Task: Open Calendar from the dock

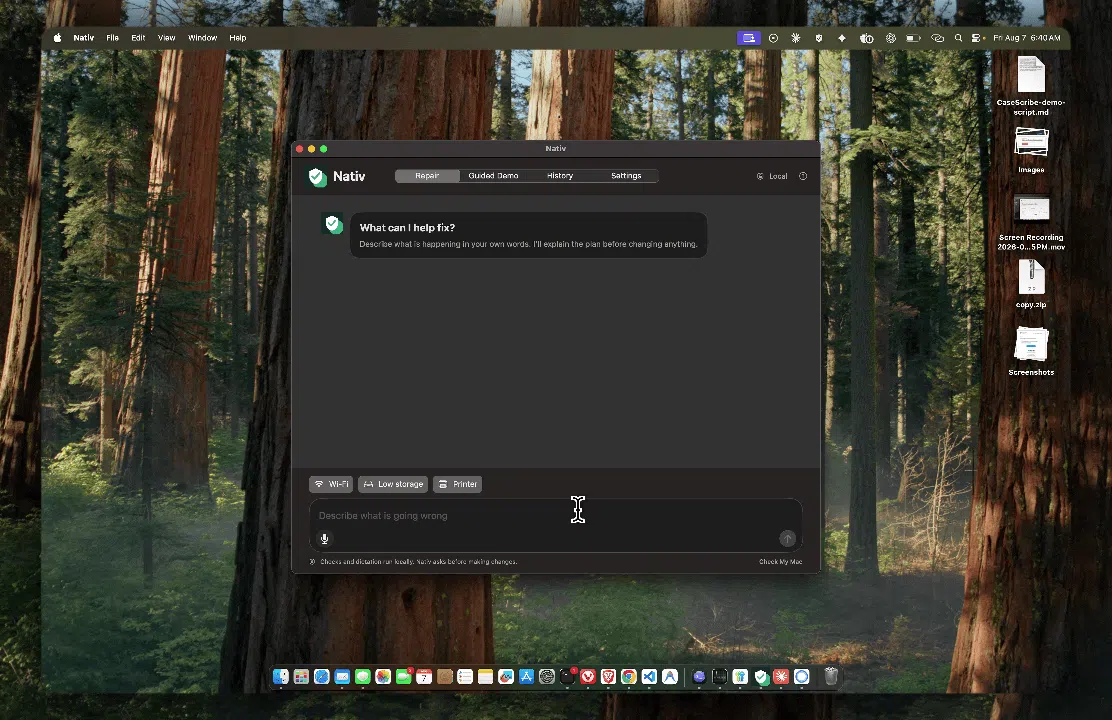Action: tap(424, 677)
